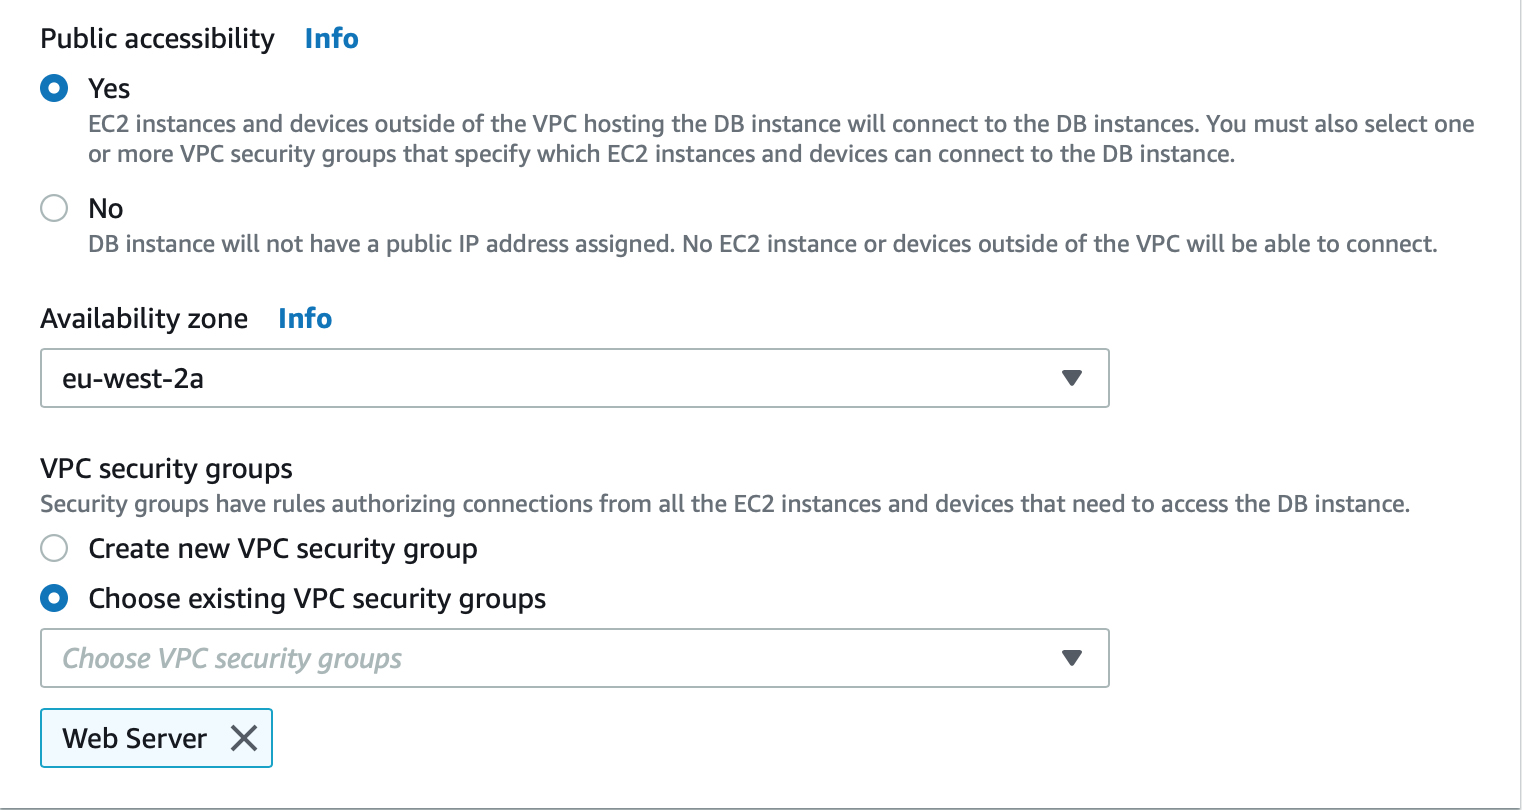Select the Yes public accessibility radio button
Screen dimensions: 1522x810
tap(54, 88)
